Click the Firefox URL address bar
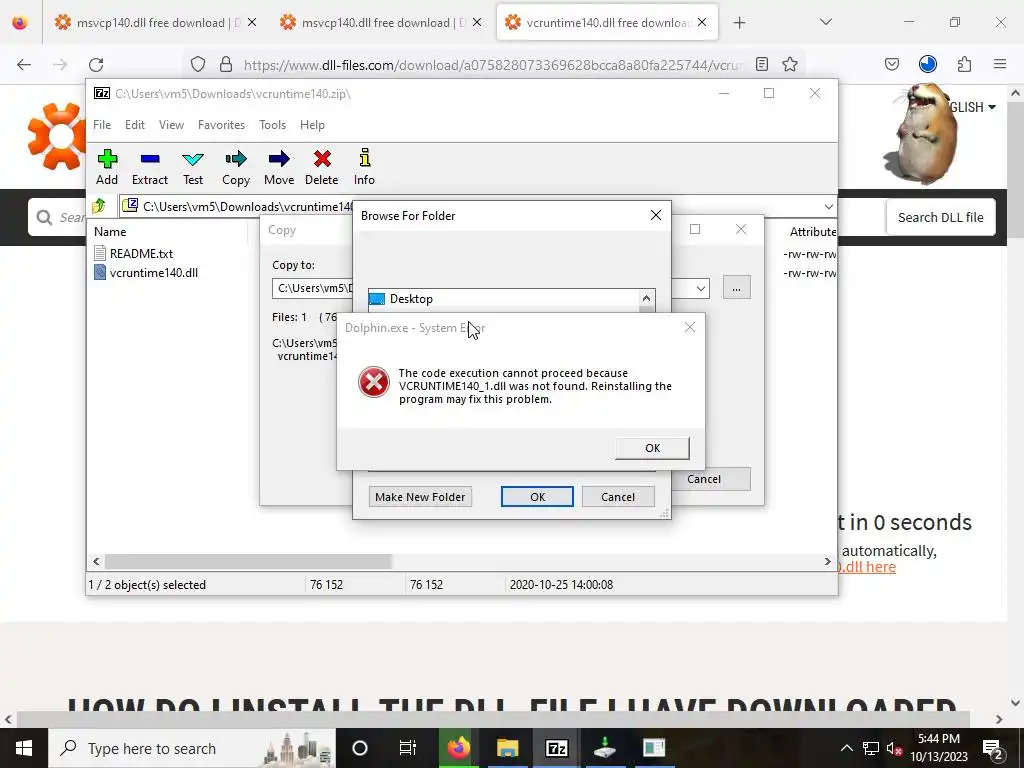The width and height of the screenshot is (1024, 768). point(493,65)
